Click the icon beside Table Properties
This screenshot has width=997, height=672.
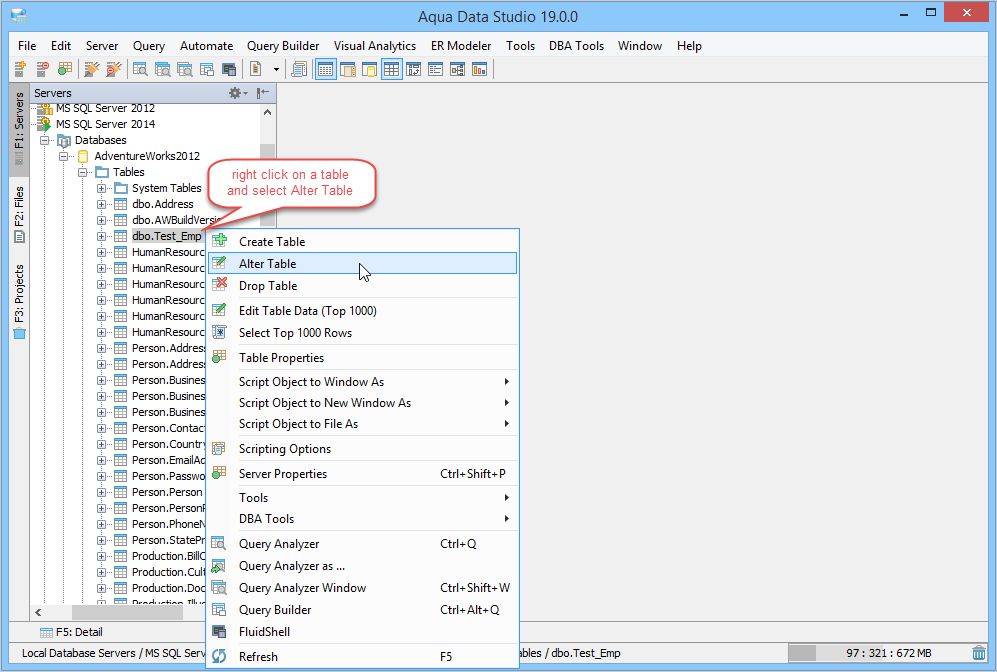[x=219, y=357]
